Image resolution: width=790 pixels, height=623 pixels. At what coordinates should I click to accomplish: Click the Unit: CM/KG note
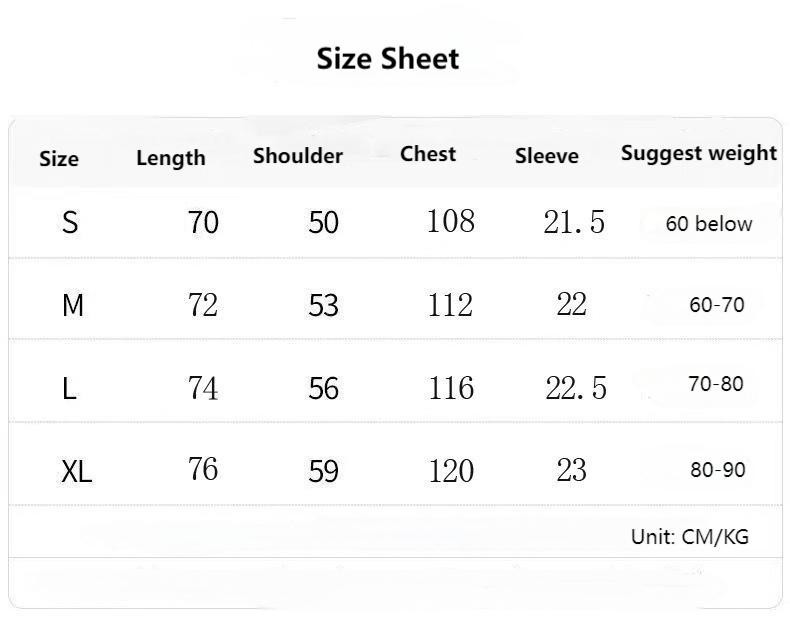pyautogui.click(x=690, y=537)
